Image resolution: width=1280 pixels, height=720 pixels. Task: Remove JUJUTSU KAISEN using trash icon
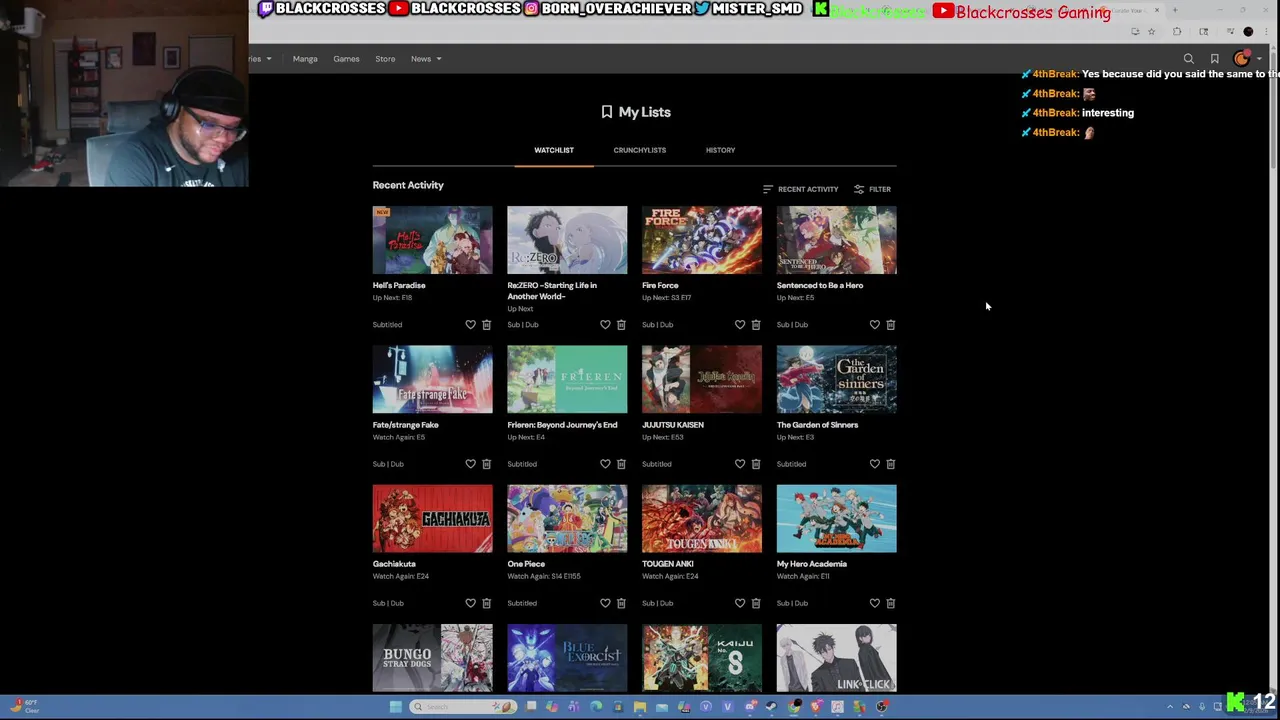[756, 464]
